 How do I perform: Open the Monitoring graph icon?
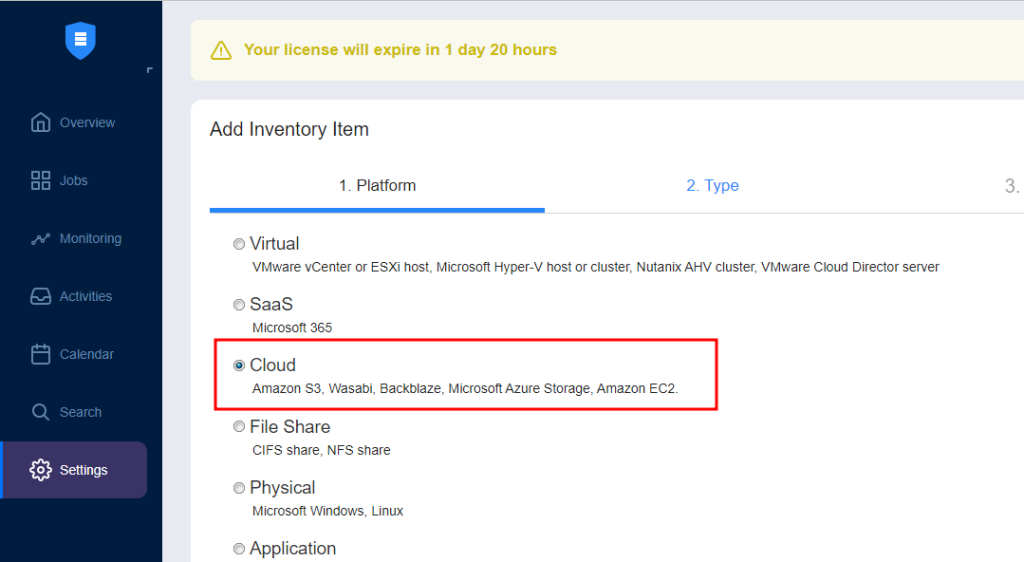tap(40, 238)
